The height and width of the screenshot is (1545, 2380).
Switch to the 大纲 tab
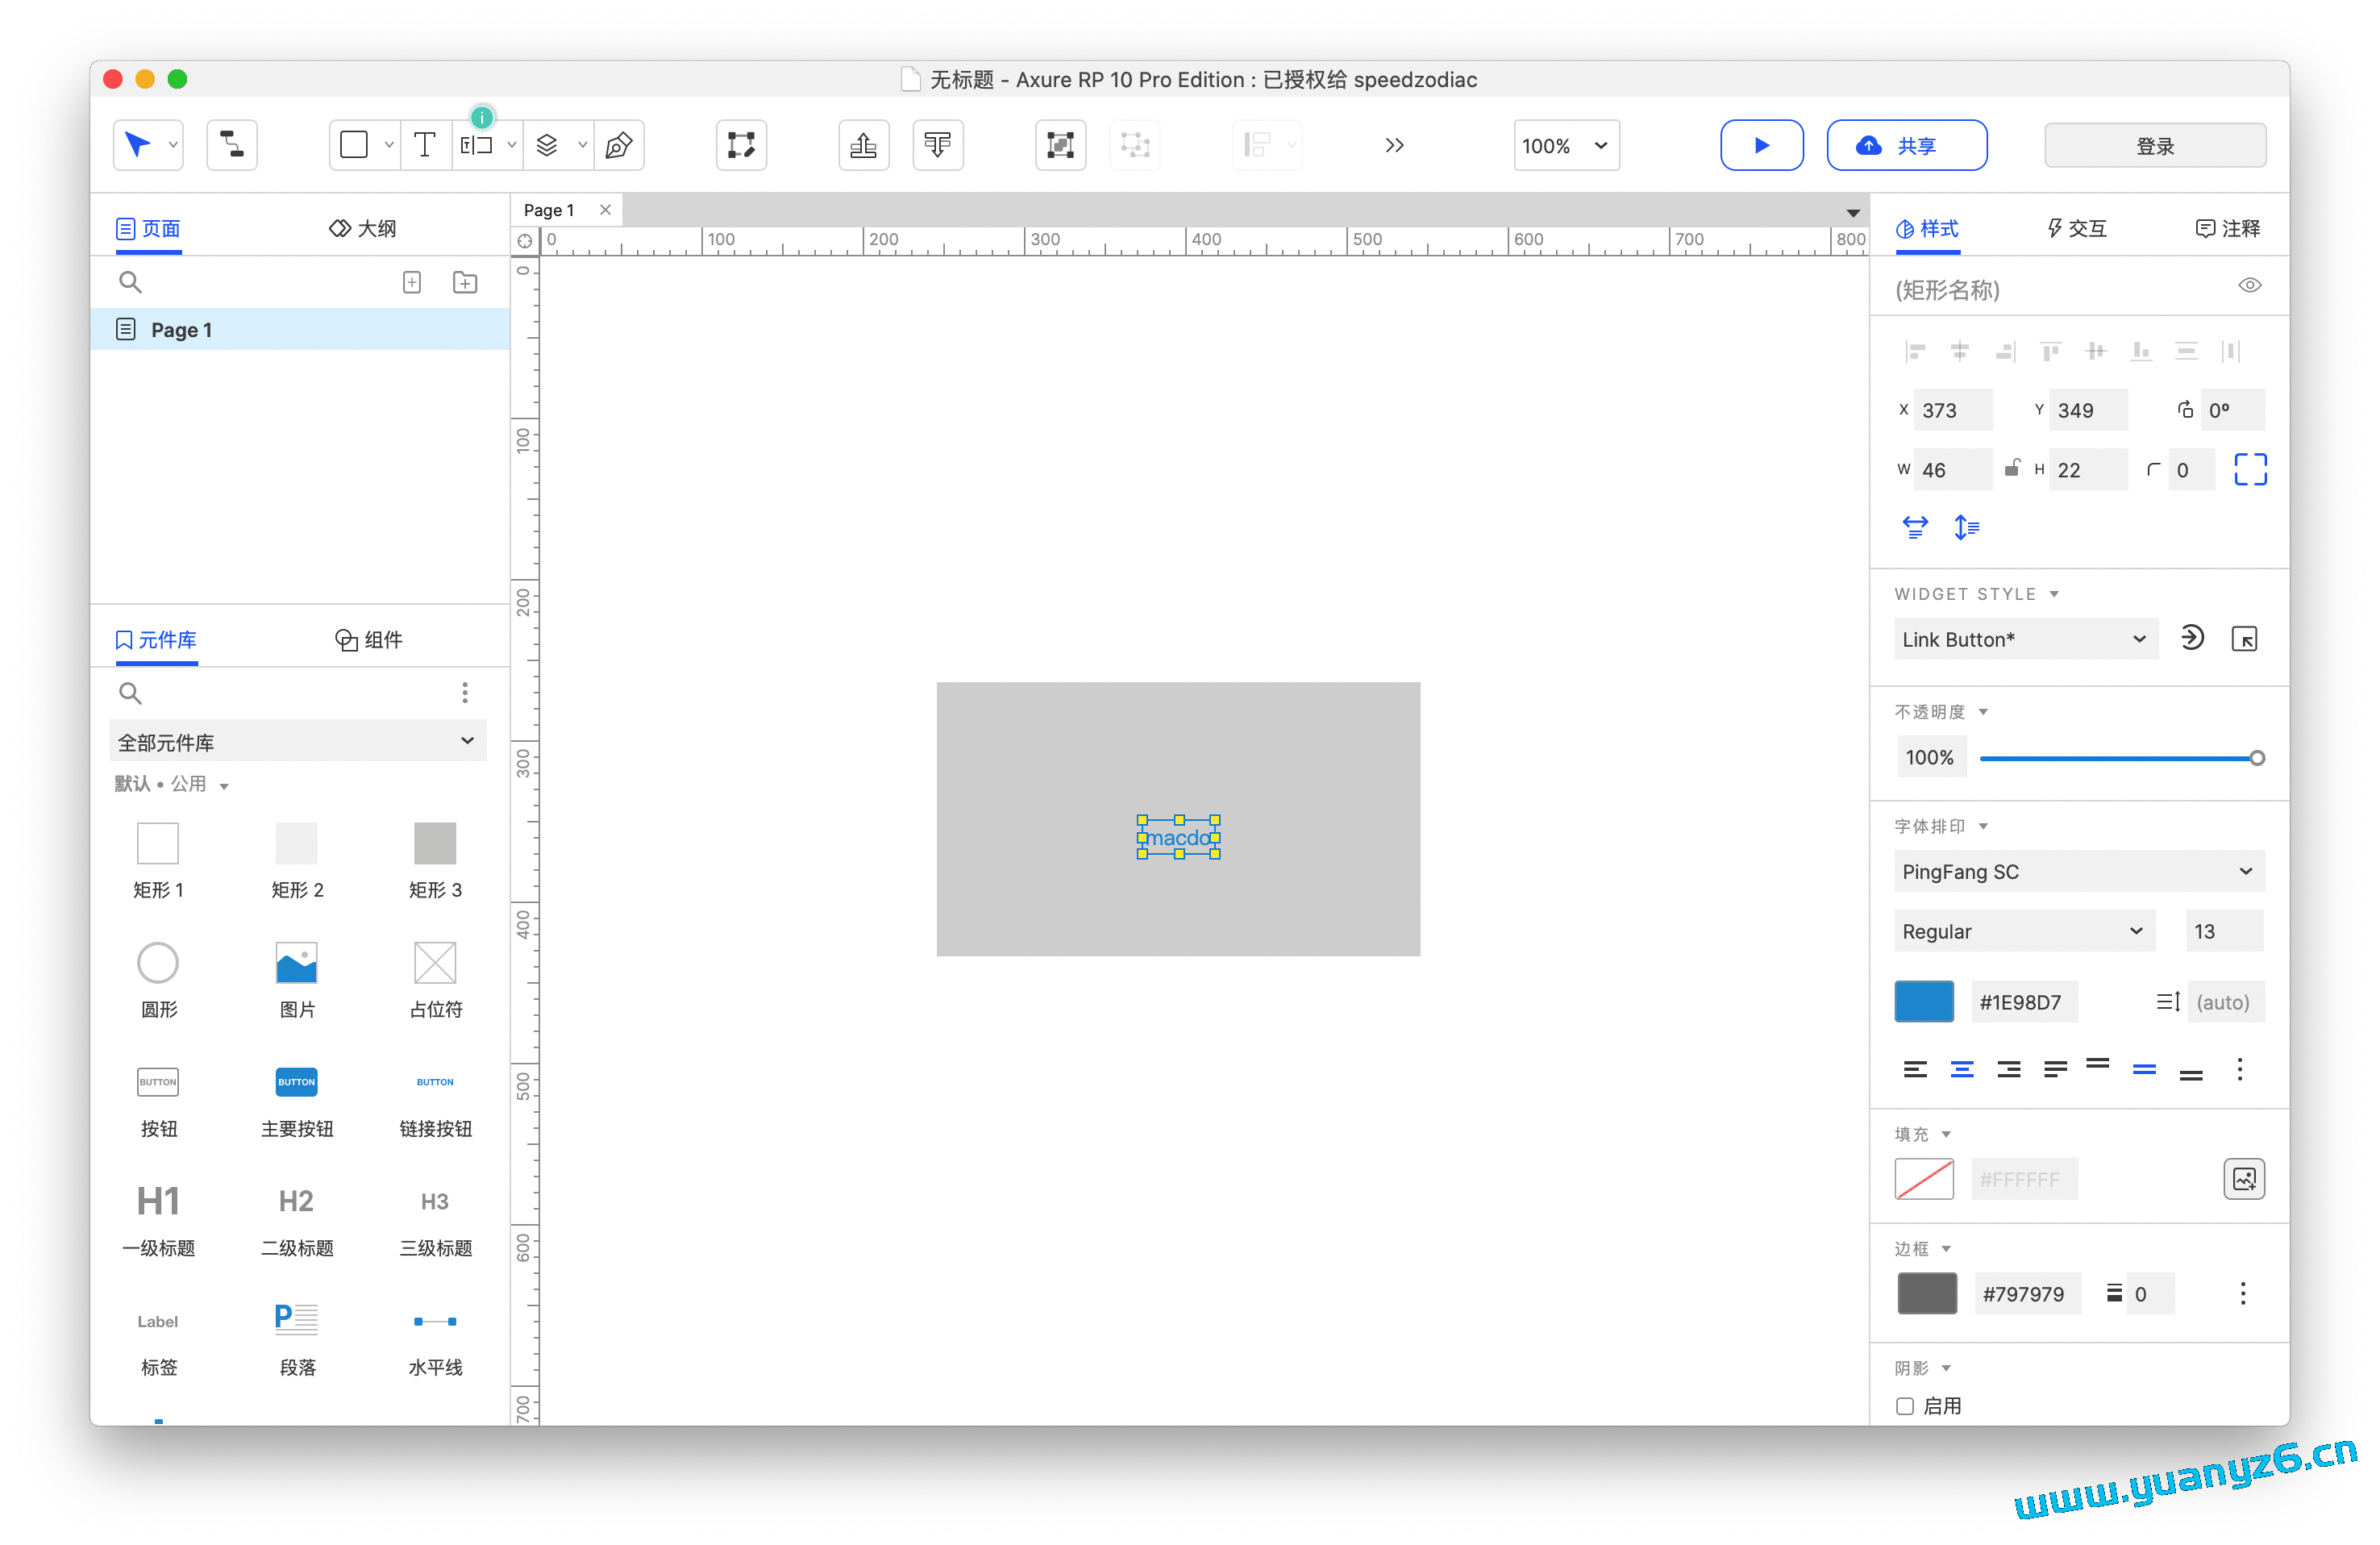tap(363, 229)
